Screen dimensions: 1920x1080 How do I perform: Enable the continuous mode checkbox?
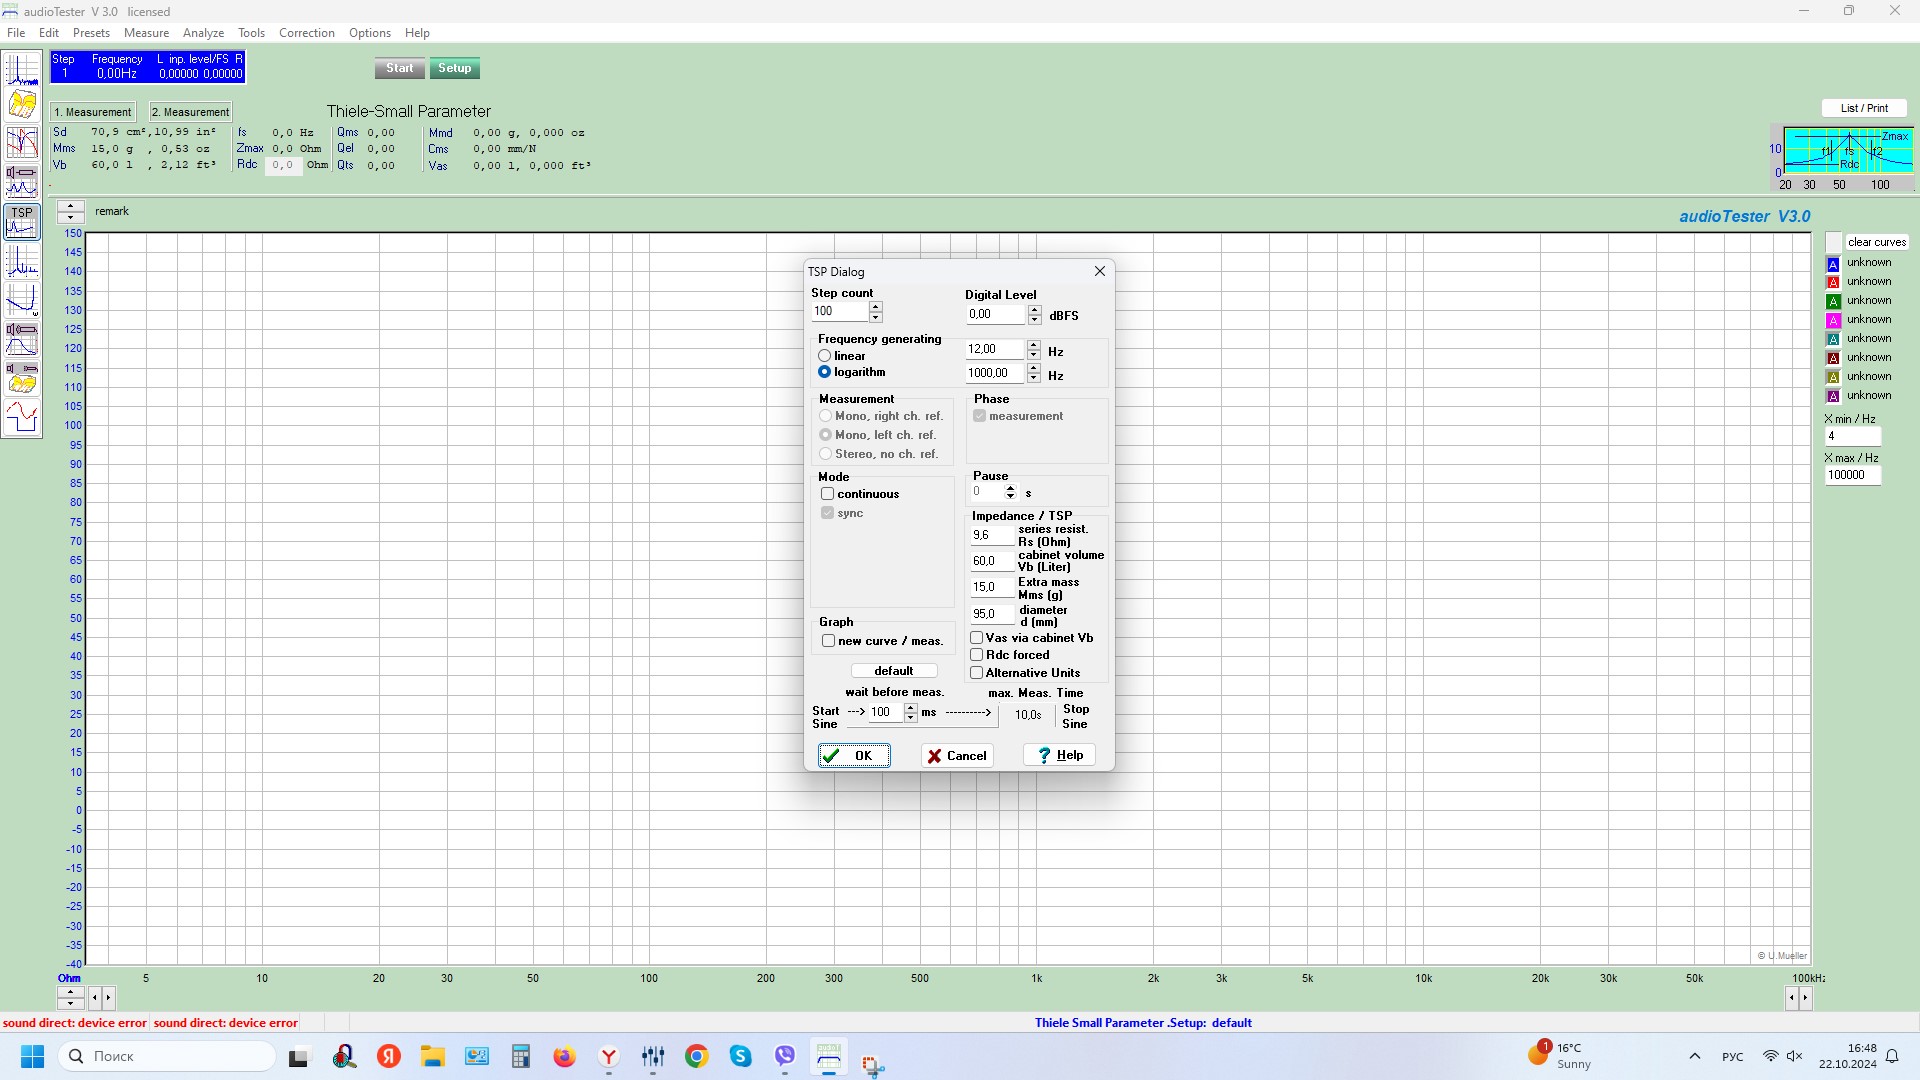[828, 494]
